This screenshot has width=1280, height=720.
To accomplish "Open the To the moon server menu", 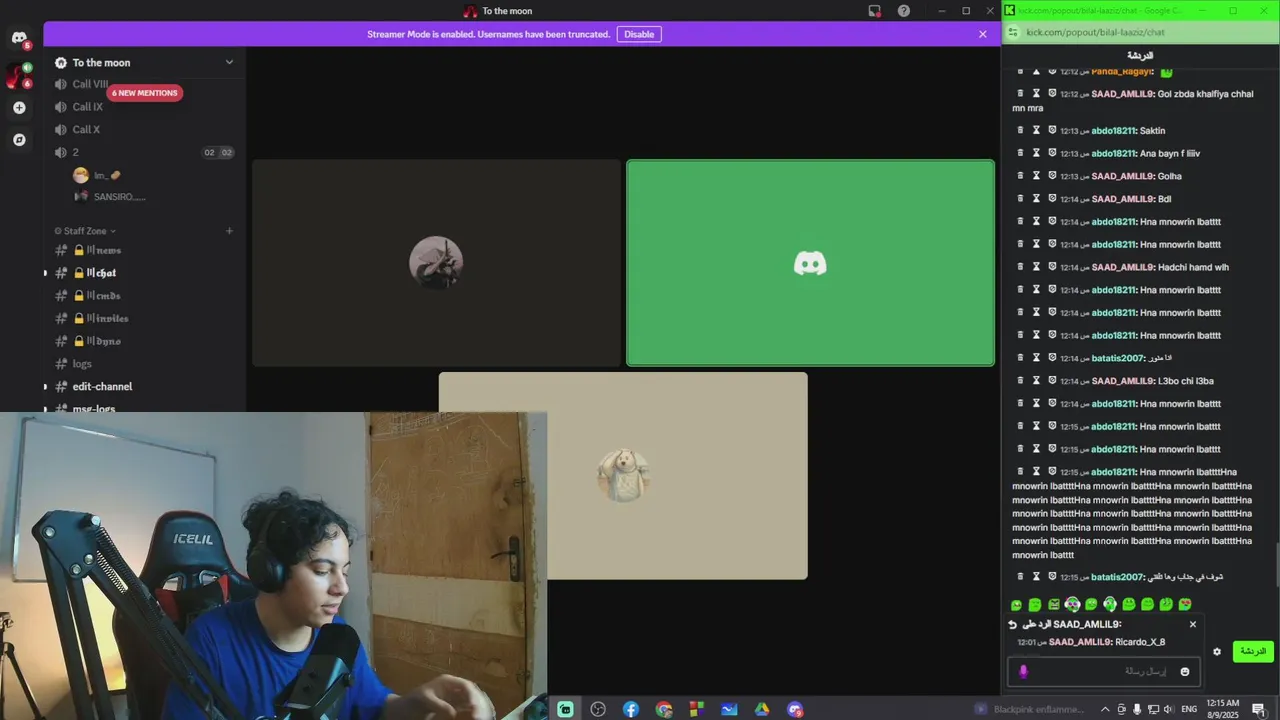I will 144,62.
